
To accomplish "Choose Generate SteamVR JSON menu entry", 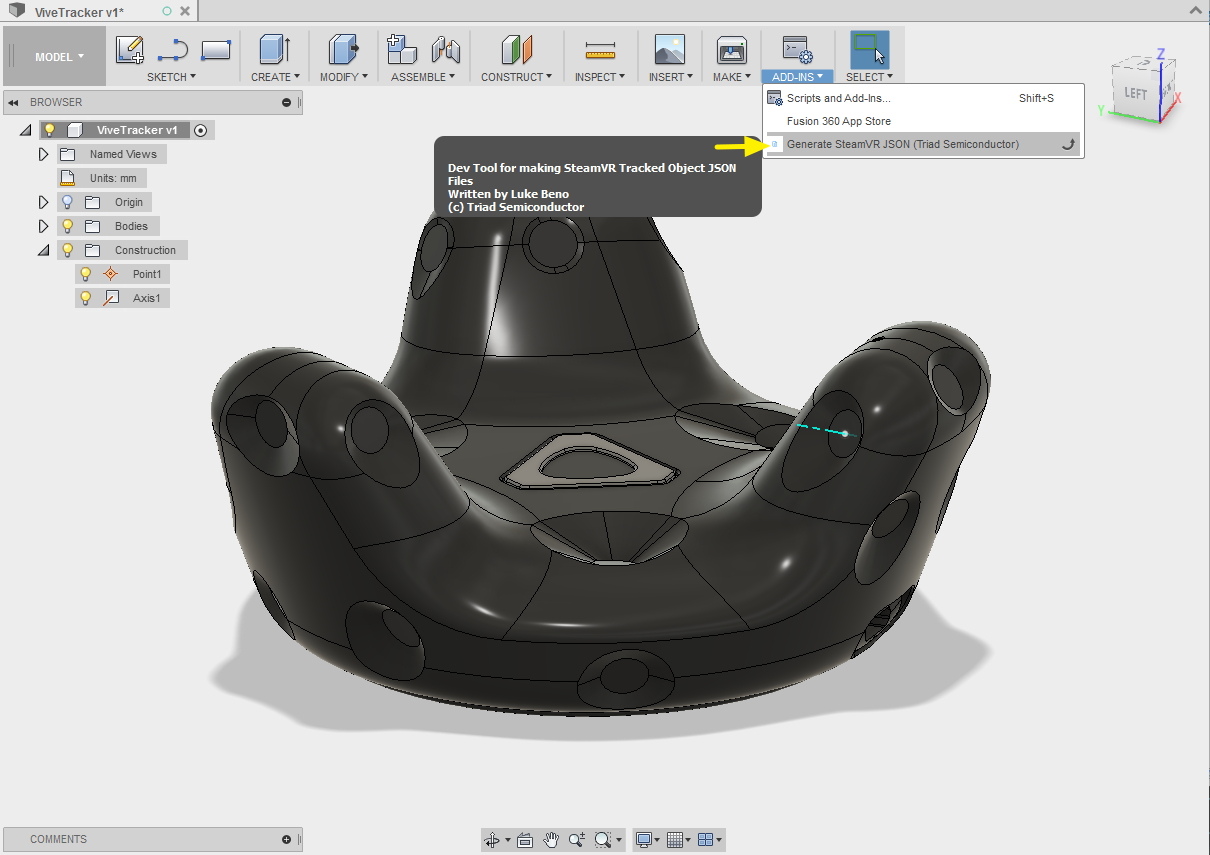I will pos(922,144).
